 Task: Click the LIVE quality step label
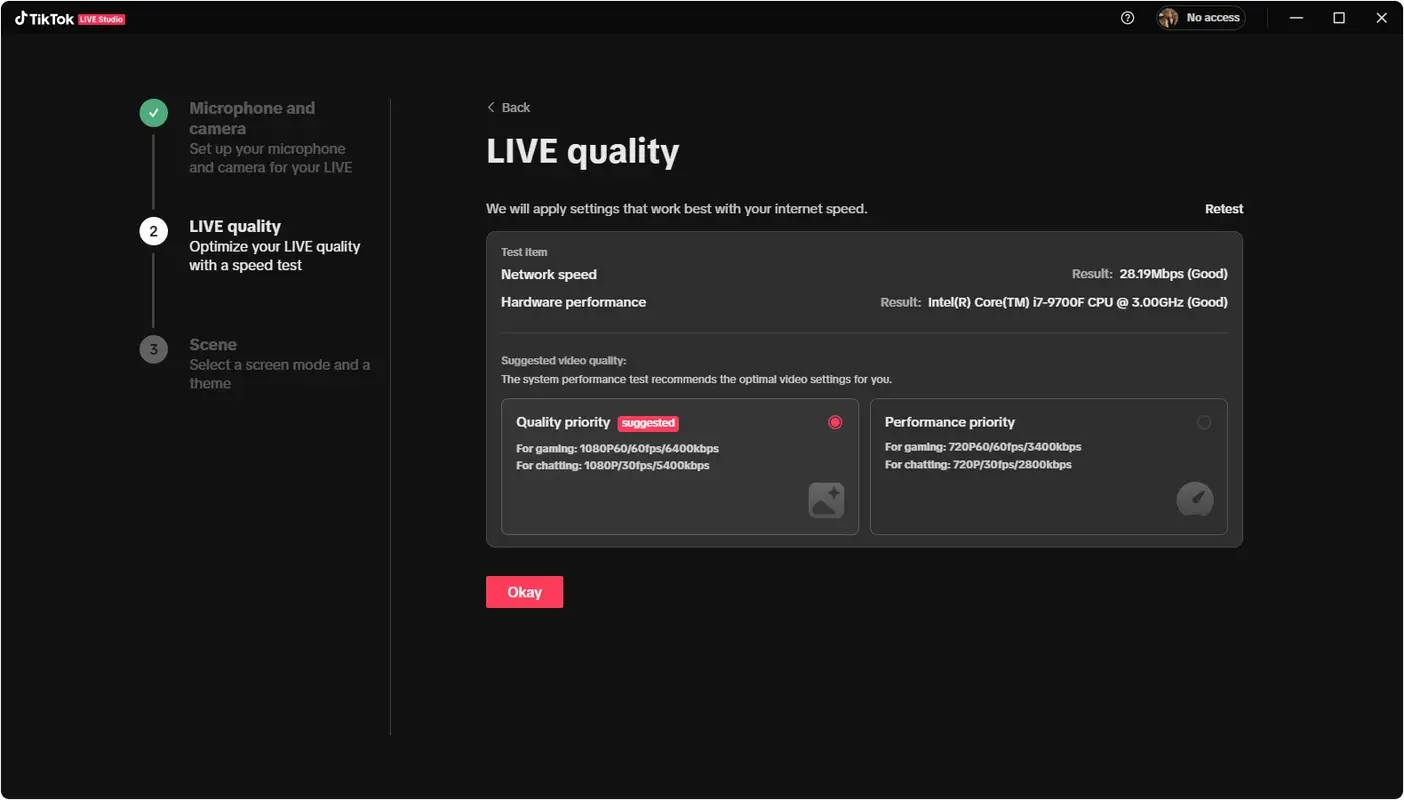pyautogui.click(x=234, y=226)
